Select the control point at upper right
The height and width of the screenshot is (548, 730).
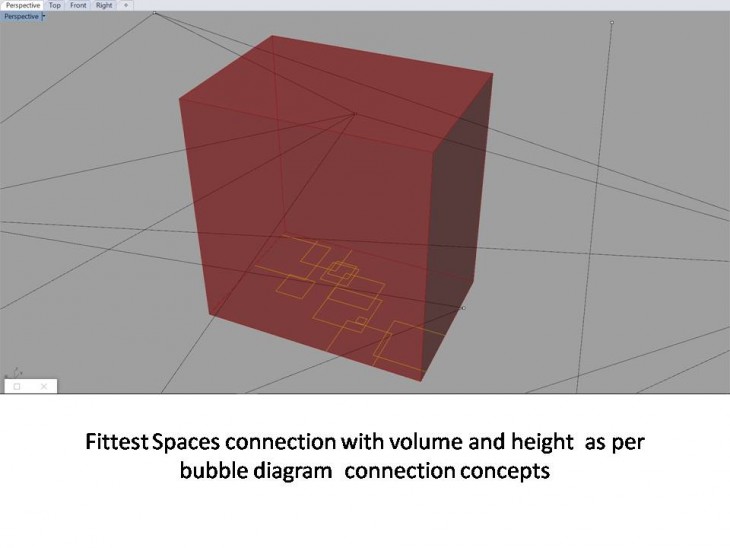tap(612, 22)
